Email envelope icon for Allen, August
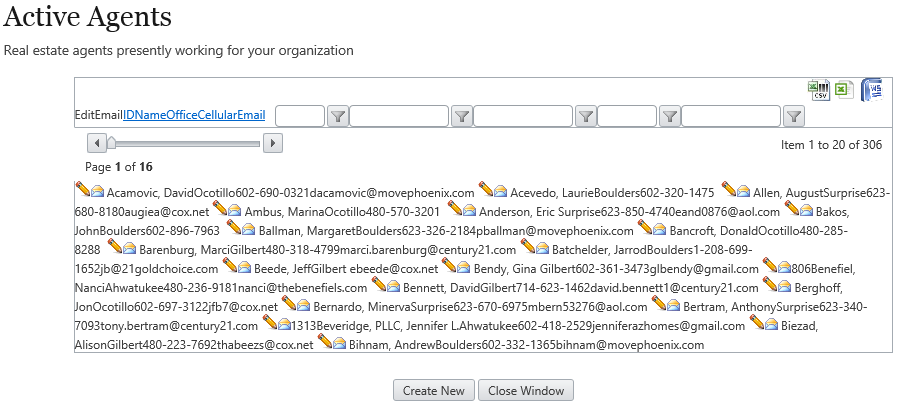The image size is (897, 410). 744,192
